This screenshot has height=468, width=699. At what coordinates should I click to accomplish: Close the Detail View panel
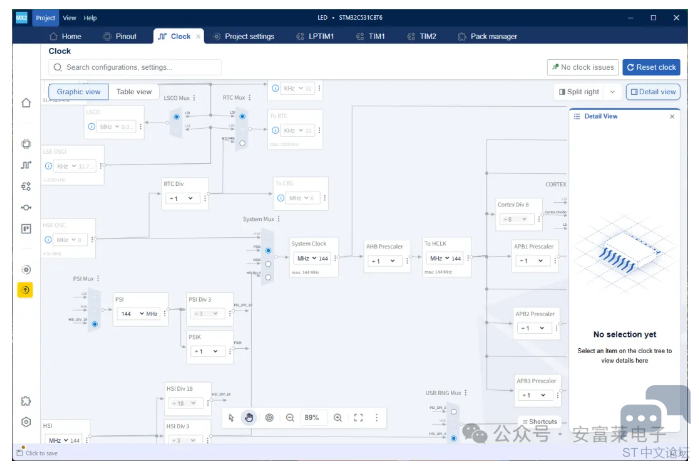[672, 116]
